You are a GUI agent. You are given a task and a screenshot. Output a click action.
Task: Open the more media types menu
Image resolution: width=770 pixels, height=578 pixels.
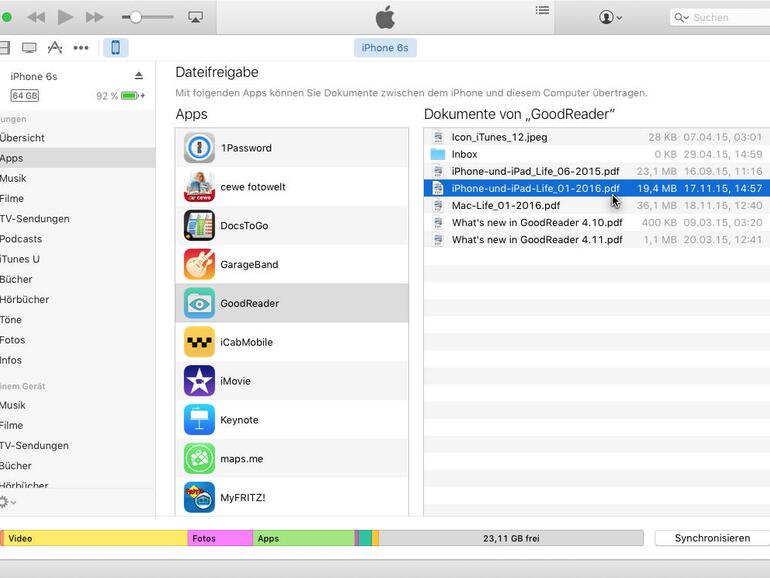81,48
